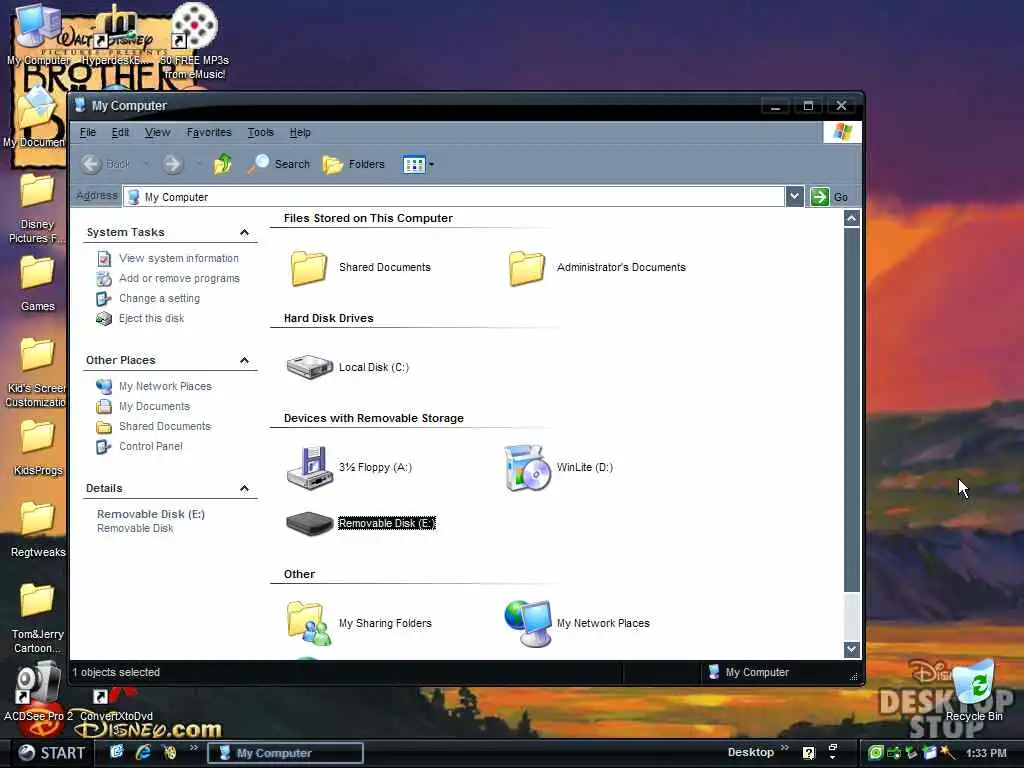Click Add or remove programs link
1024x768 pixels.
(x=179, y=278)
